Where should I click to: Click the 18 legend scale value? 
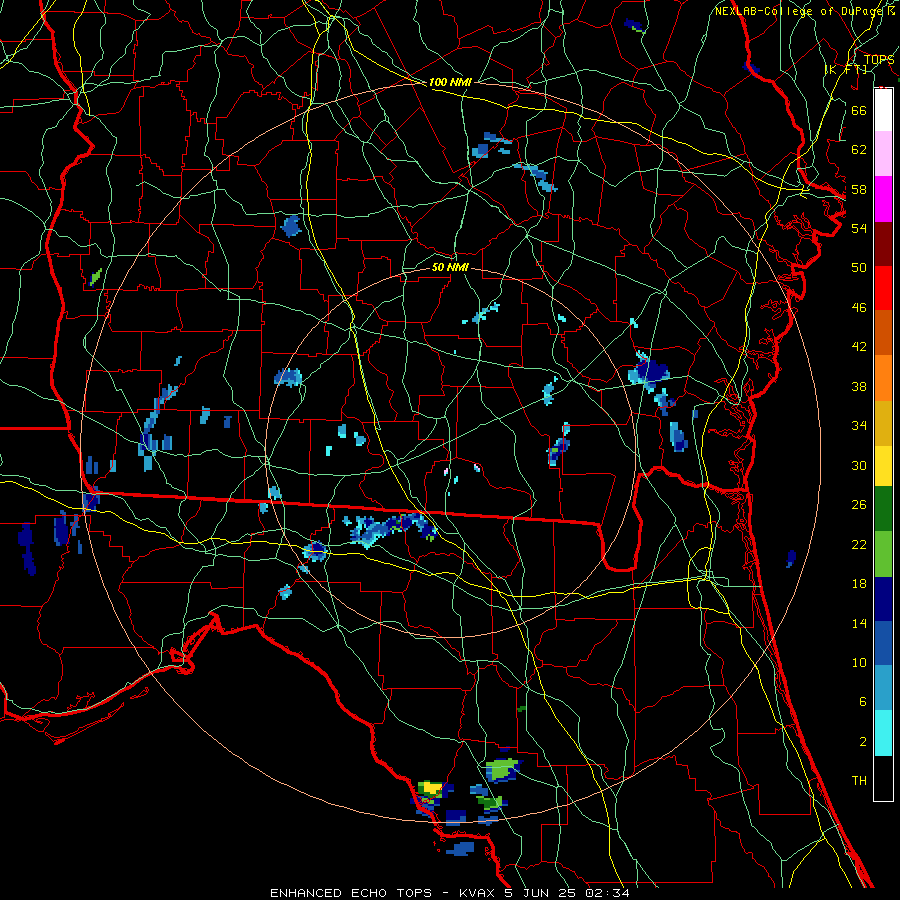(859, 584)
